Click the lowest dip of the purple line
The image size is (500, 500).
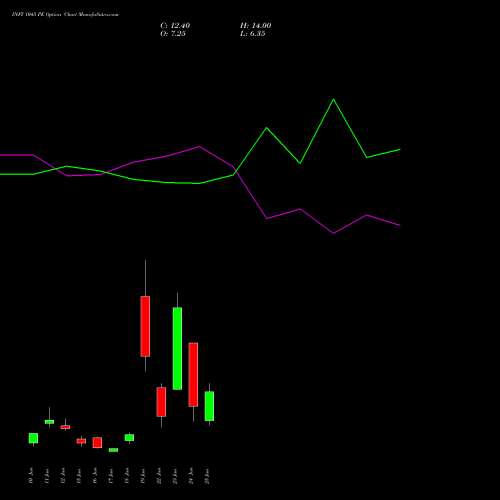pyautogui.click(x=333, y=233)
